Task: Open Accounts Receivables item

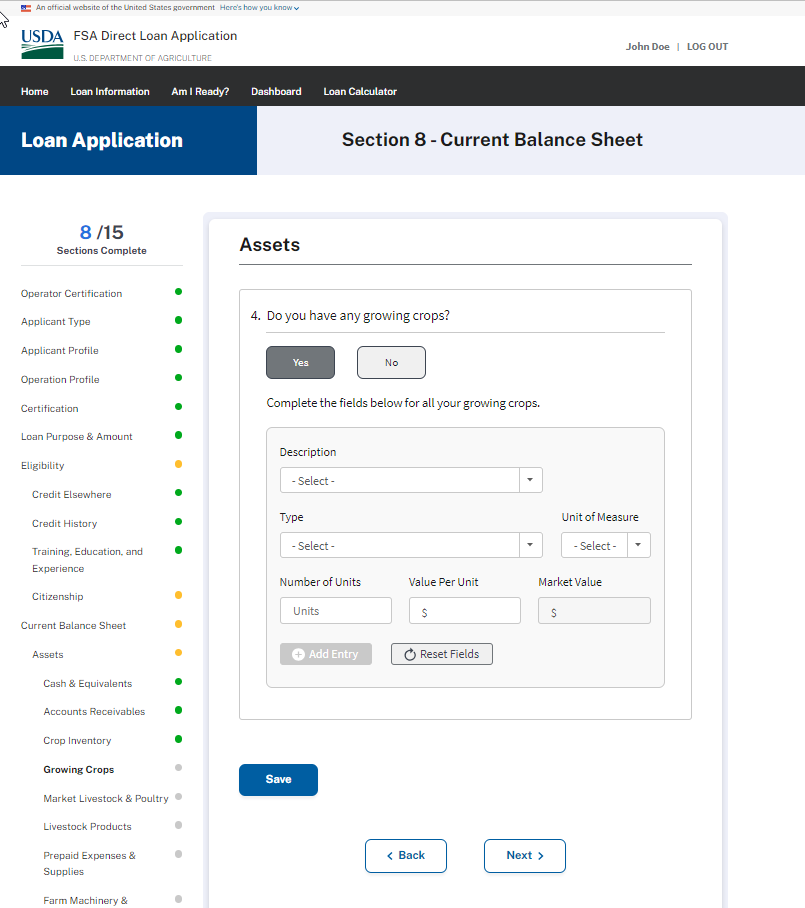Action: point(94,712)
